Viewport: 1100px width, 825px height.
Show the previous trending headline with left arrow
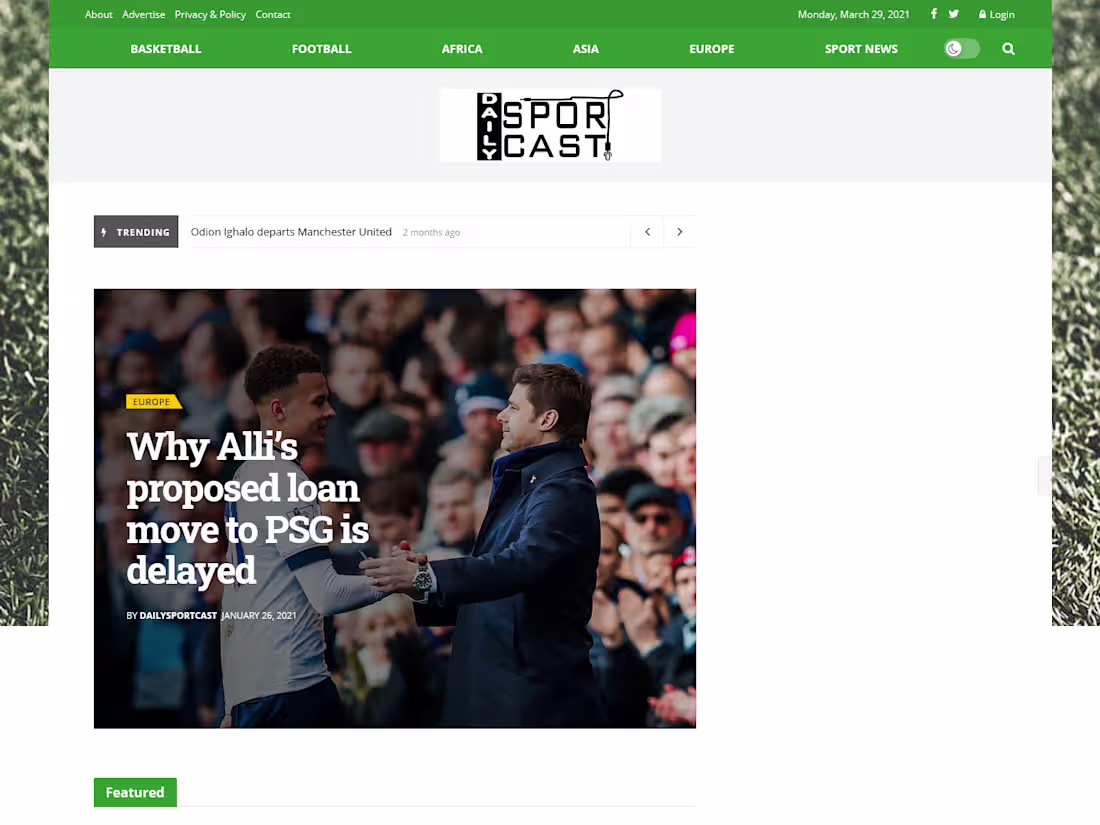tap(647, 231)
